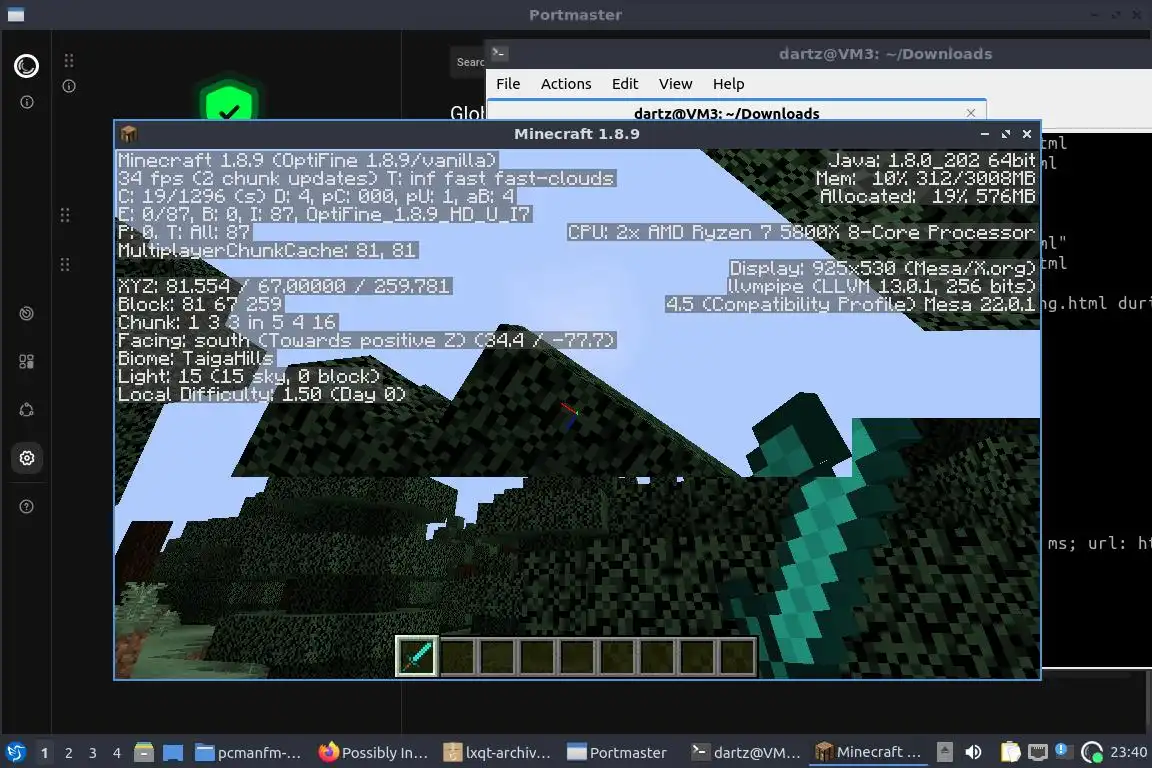Select the diamond sword hotbar slot
The height and width of the screenshot is (768, 1152).
(417, 656)
